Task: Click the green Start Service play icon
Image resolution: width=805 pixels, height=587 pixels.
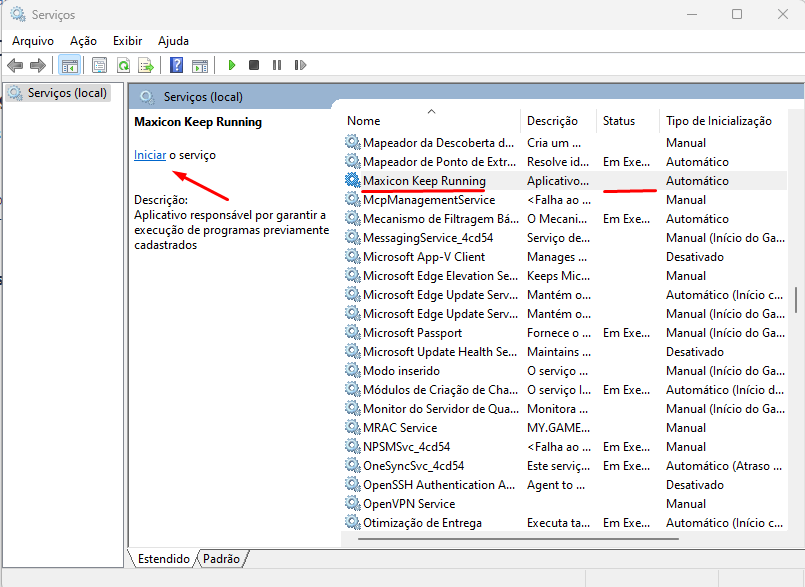Action: tap(232, 65)
